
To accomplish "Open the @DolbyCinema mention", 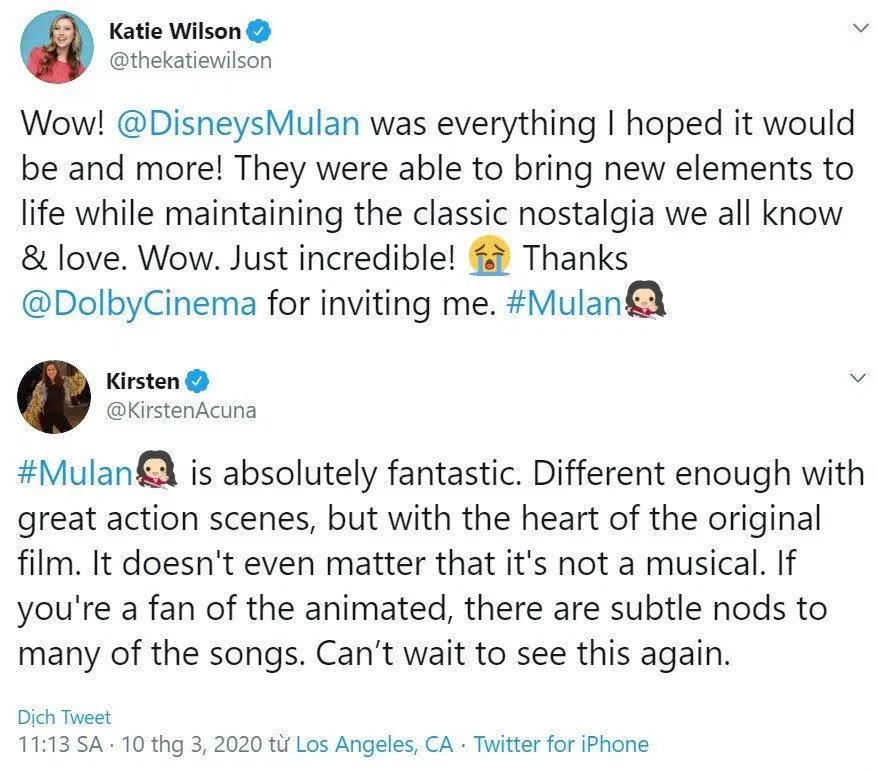I will tap(139, 303).
